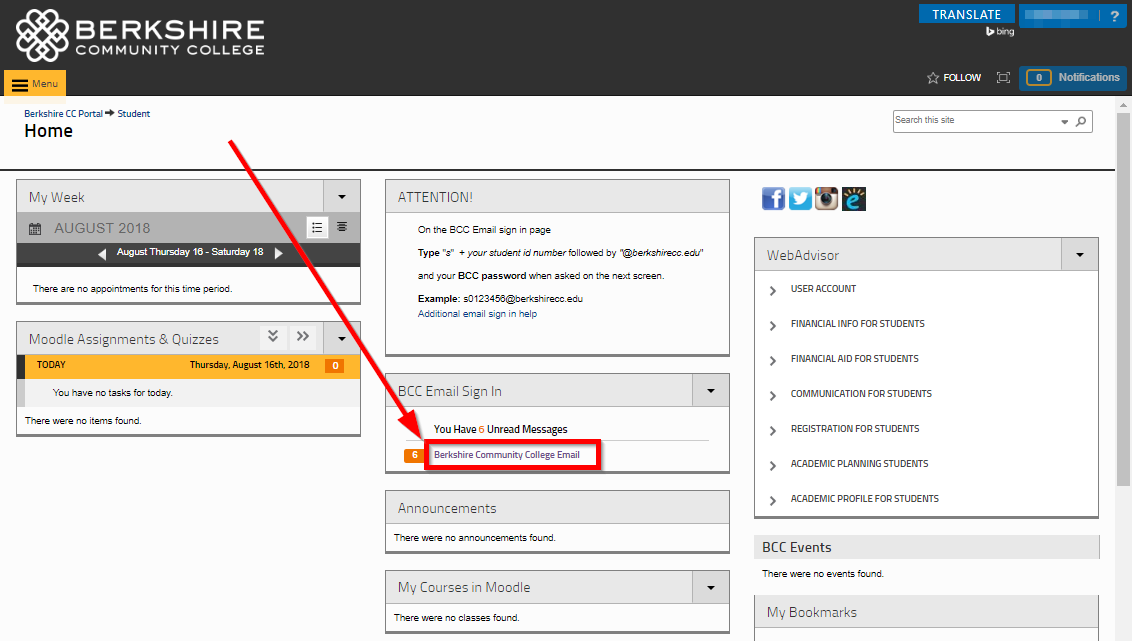Click the orange unread count badge
The image size is (1132, 641).
click(x=414, y=455)
